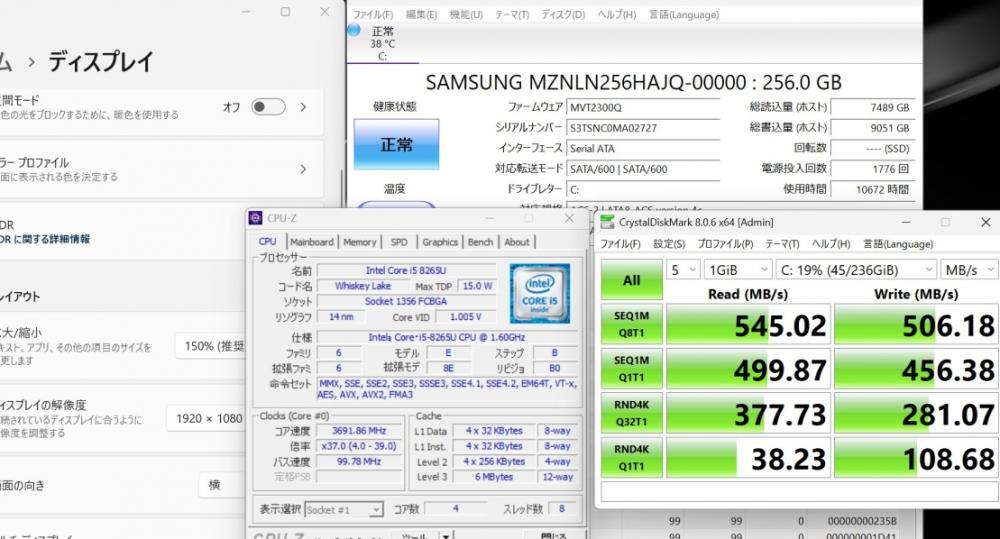This screenshot has width=1000, height=539.
Task: Click the firmware field MVT2300Q
Action: [x=643, y=108]
